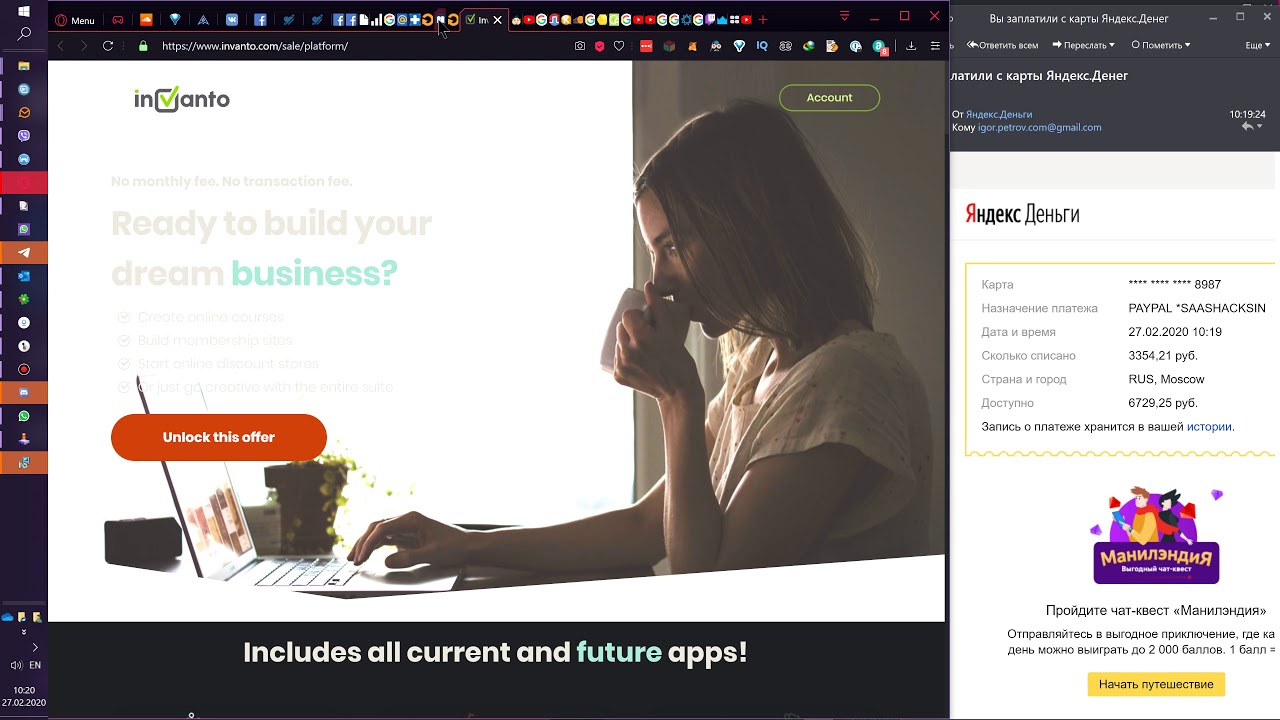The height and width of the screenshot is (720, 1280).
Task: Open the 'Переслать' dropdown in mail window
Action: (x=1083, y=45)
